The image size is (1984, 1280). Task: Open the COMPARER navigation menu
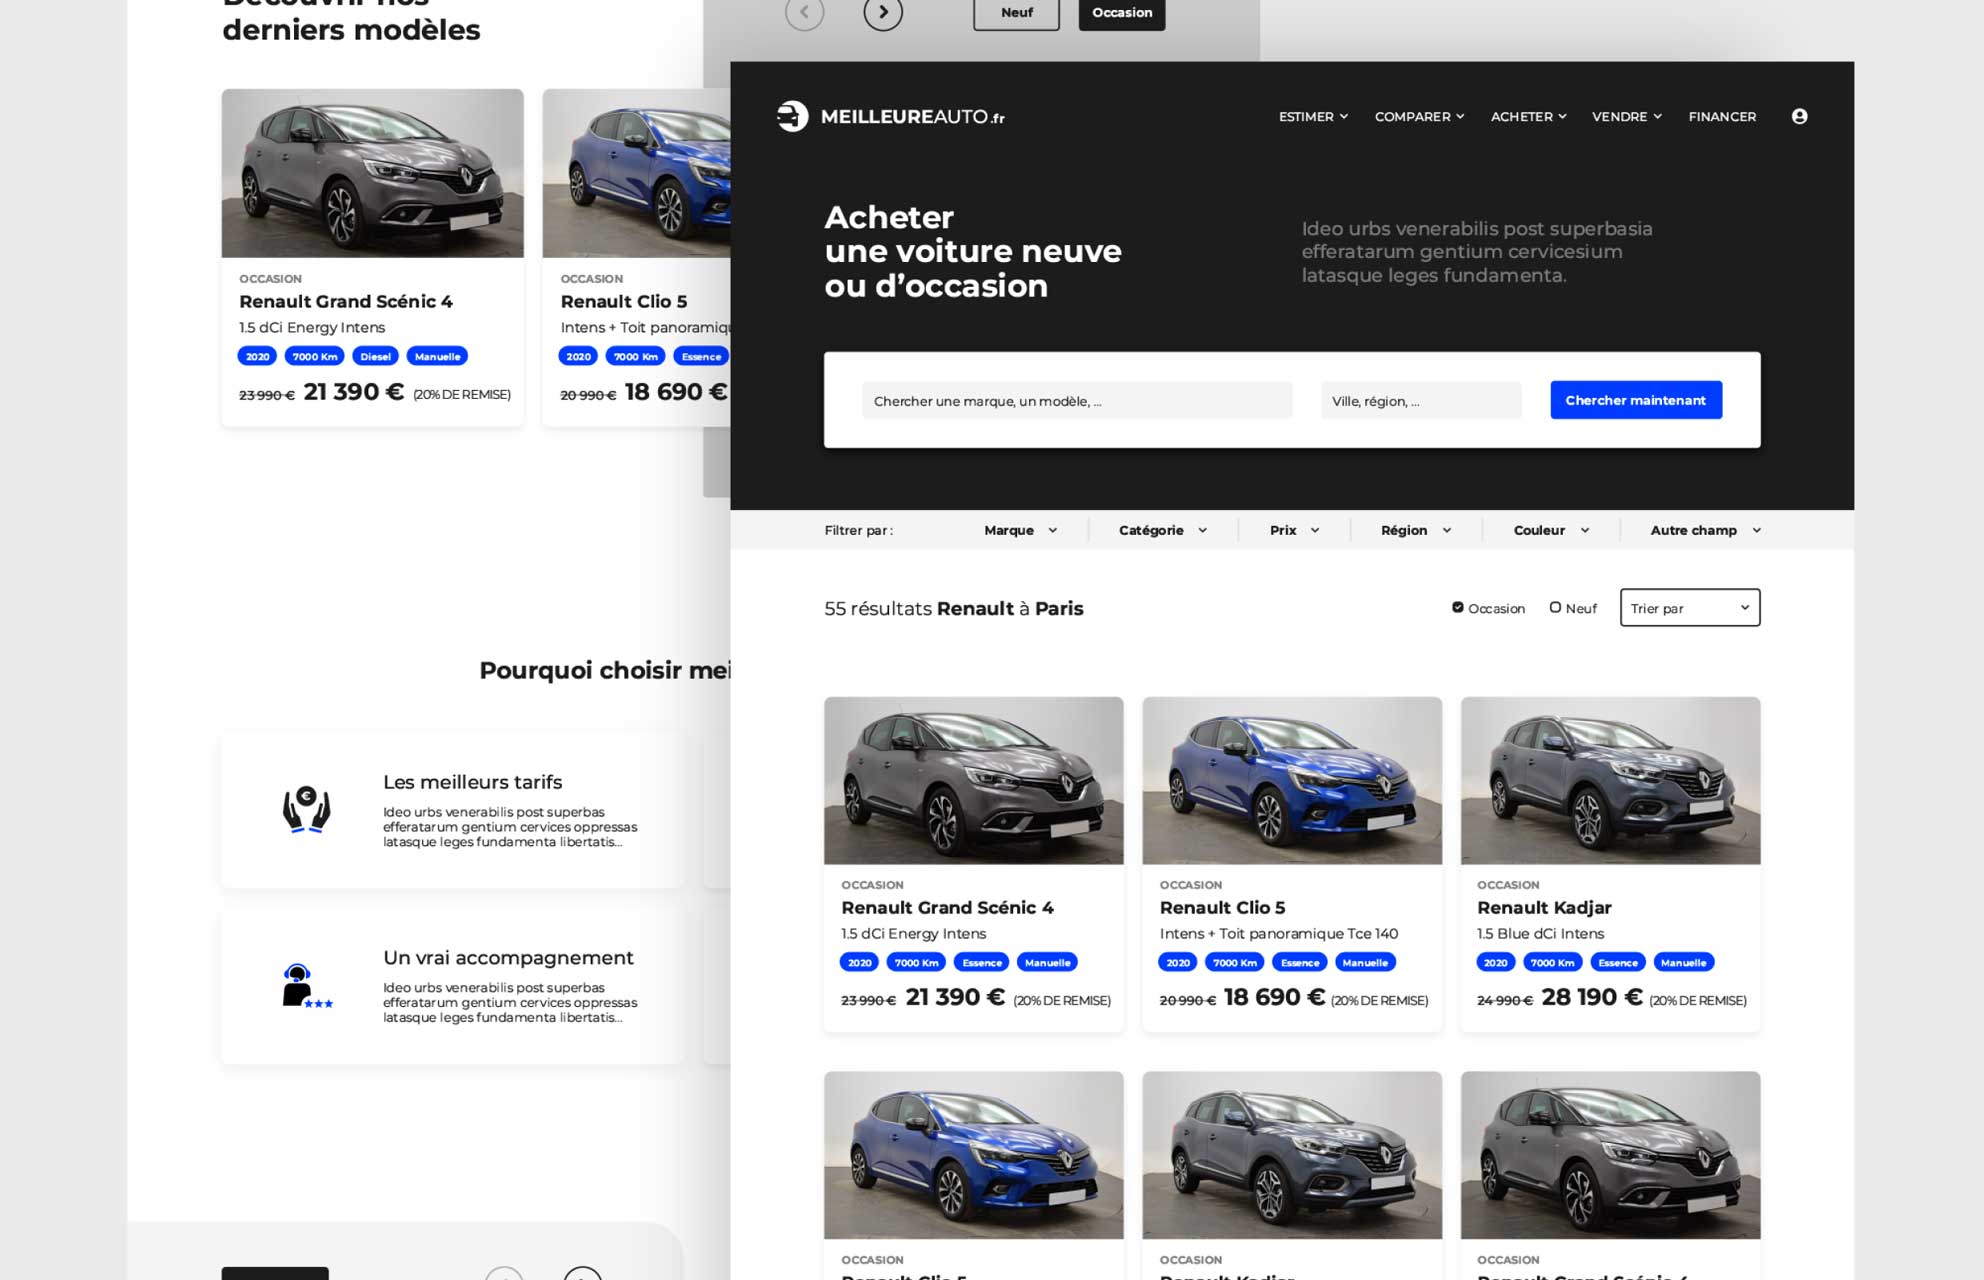coord(1419,116)
